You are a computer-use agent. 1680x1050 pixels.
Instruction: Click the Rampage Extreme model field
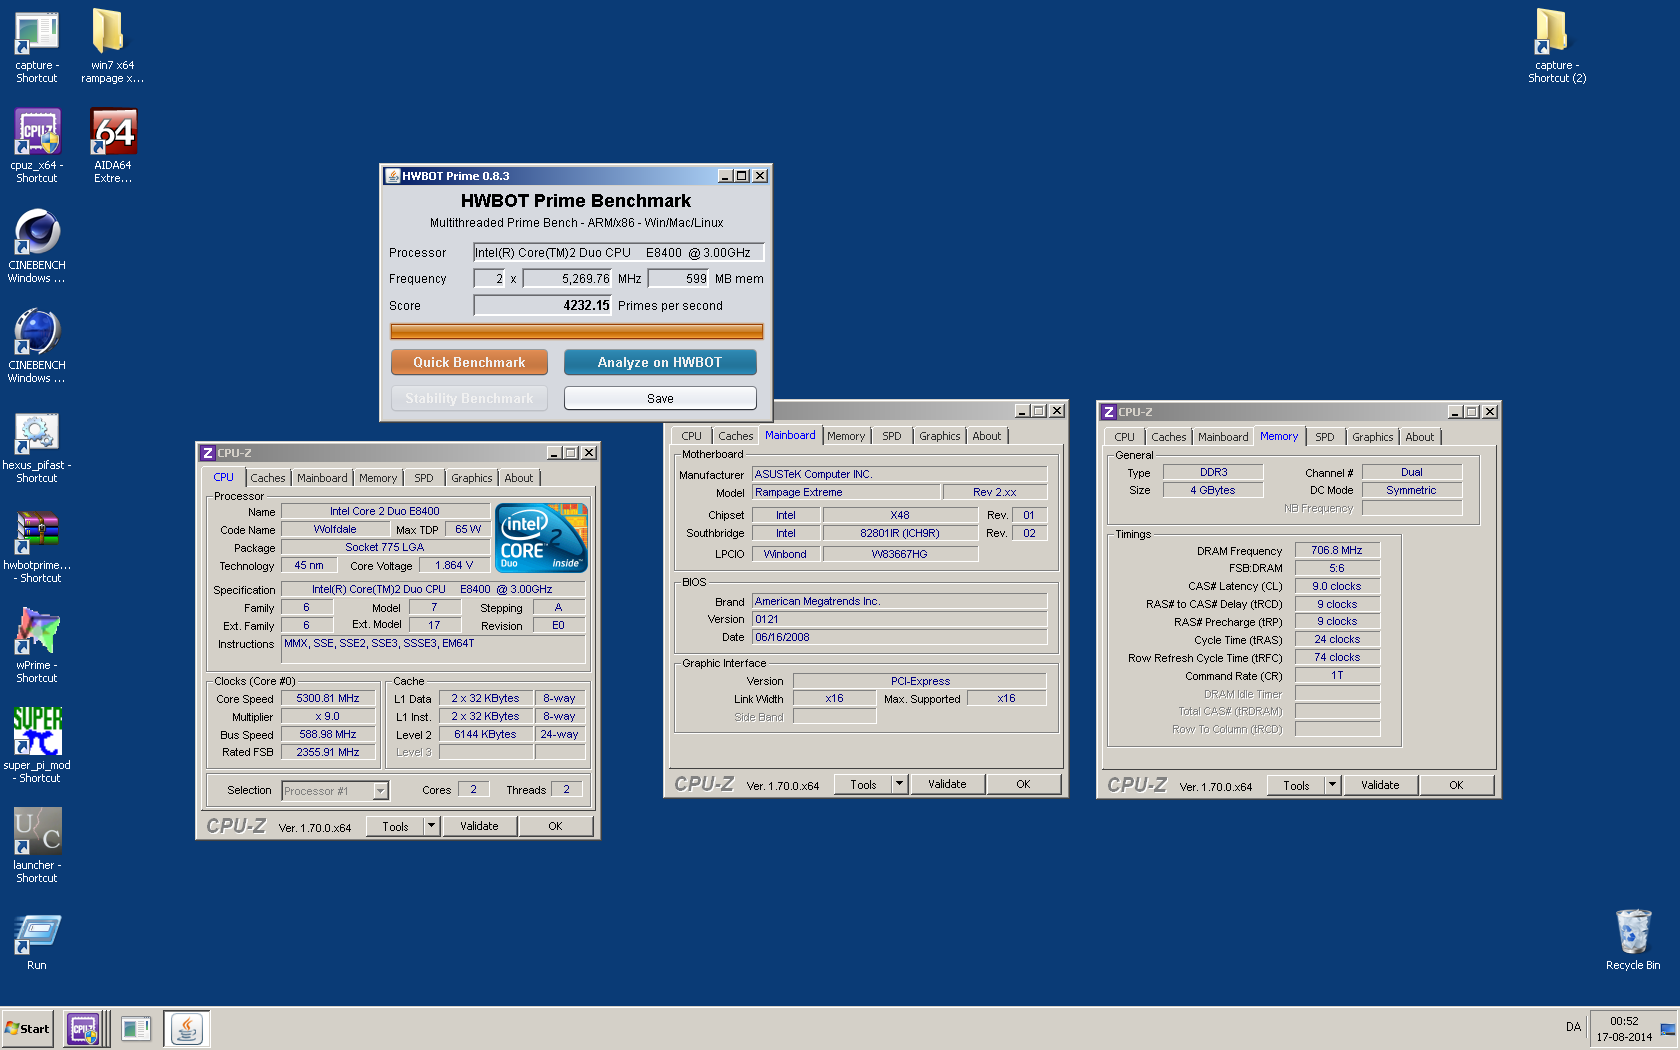(846, 492)
